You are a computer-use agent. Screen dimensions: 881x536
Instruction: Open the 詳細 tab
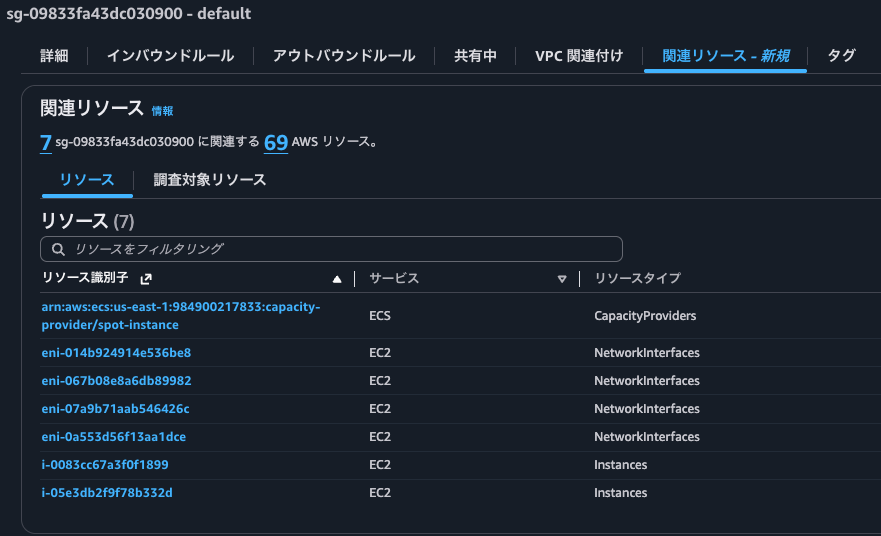tap(55, 56)
